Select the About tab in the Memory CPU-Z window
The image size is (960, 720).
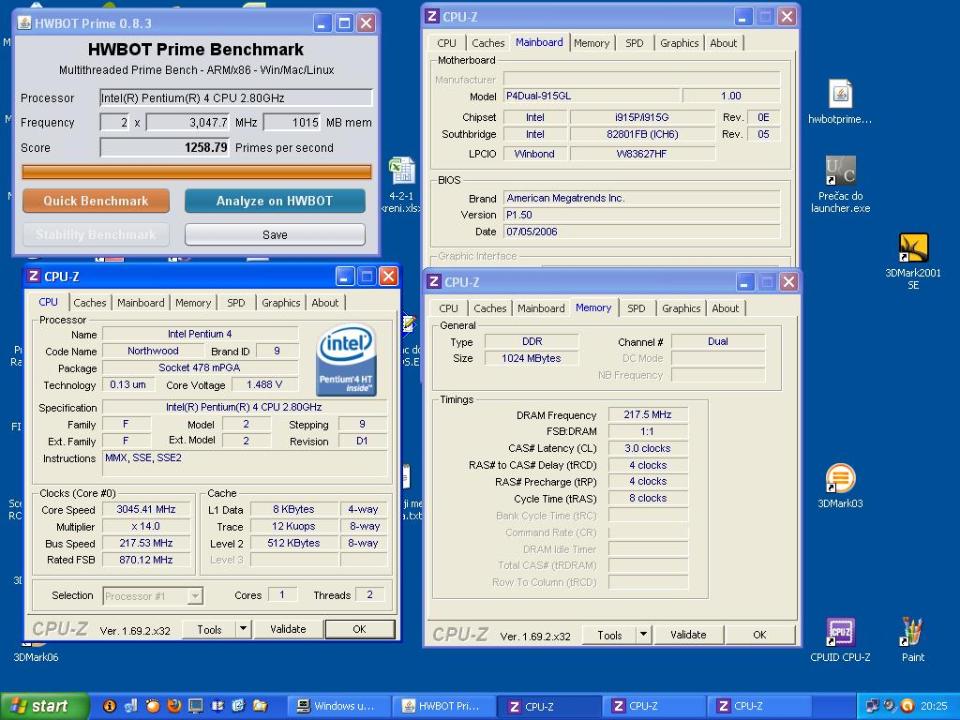tap(725, 308)
